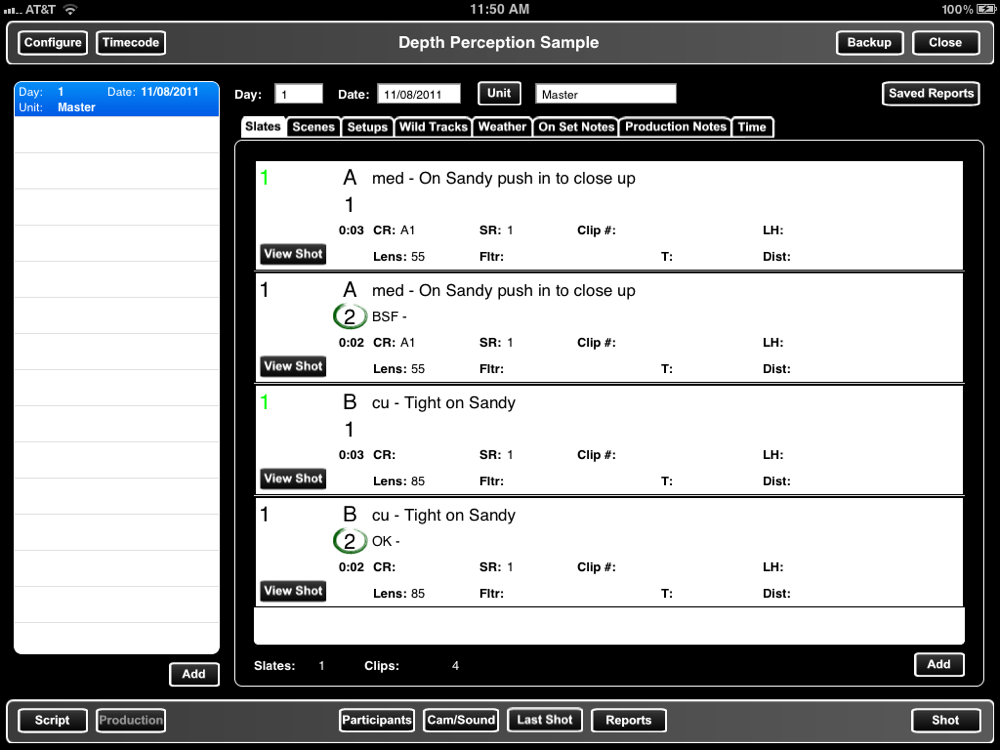Tap circled take 2 beside OK
Image resolution: width=1000 pixels, height=750 pixels.
[x=349, y=541]
